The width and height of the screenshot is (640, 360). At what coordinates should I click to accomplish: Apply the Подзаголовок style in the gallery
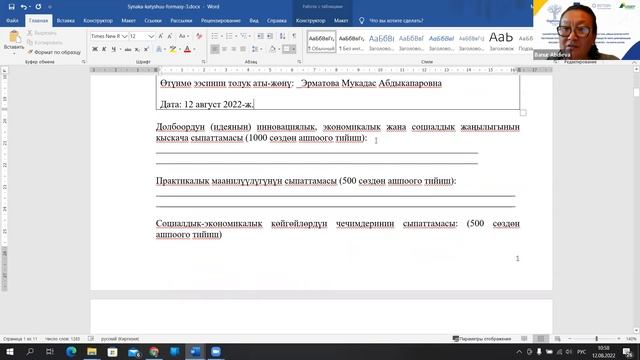coord(525,42)
